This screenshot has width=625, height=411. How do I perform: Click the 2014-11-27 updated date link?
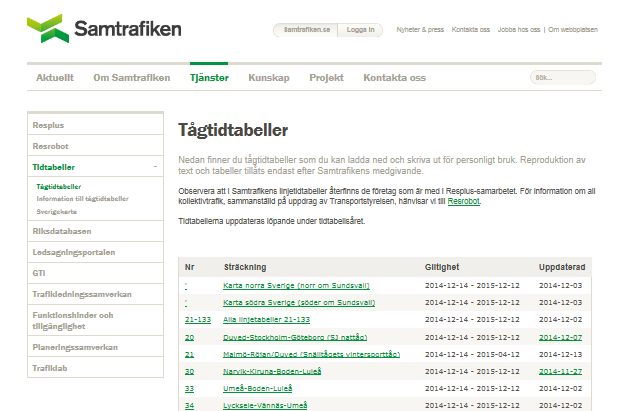pyautogui.click(x=560, y=372)
